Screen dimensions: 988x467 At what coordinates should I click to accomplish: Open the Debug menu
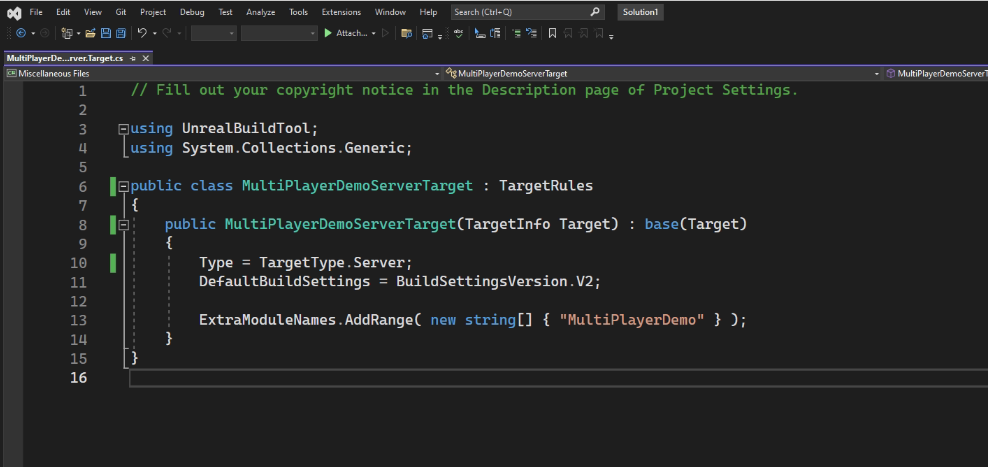(x=191, y=12)
